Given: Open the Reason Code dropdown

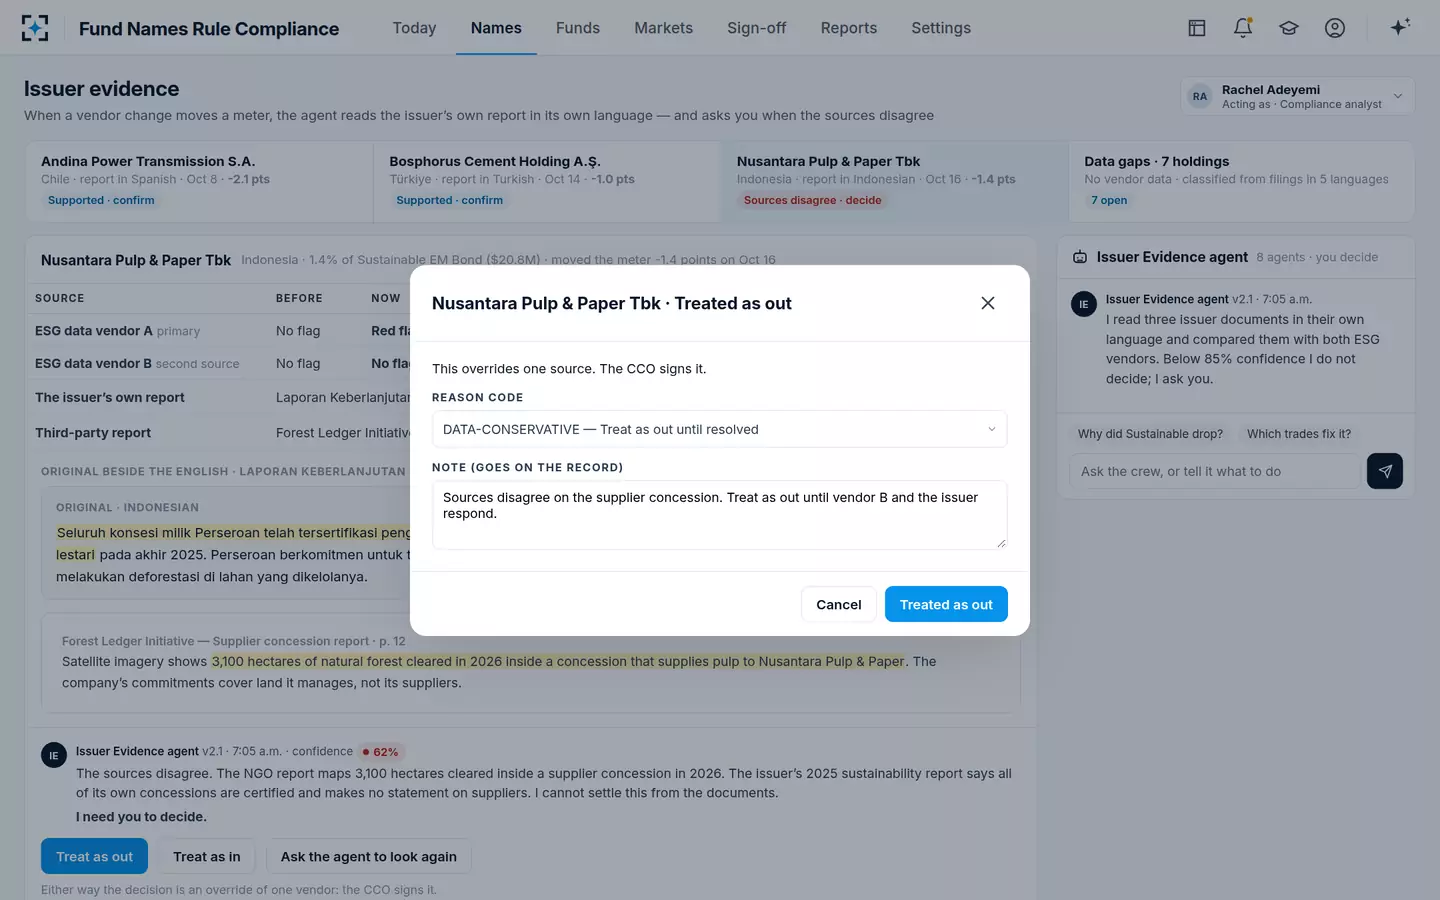Looking at the screenshot, I should click(x=719, y=429).
